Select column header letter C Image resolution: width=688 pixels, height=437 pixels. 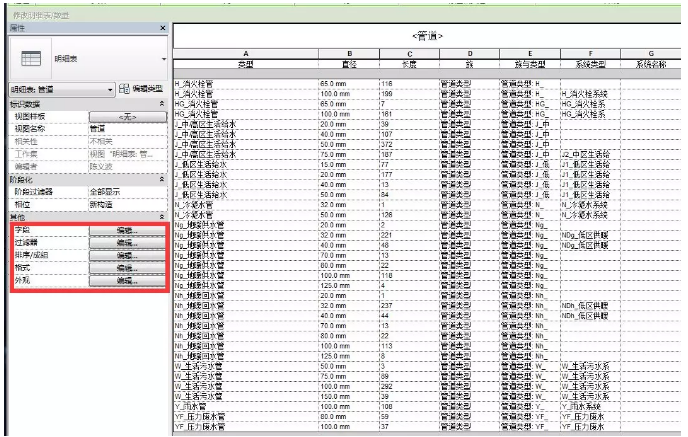pos(410,54)
